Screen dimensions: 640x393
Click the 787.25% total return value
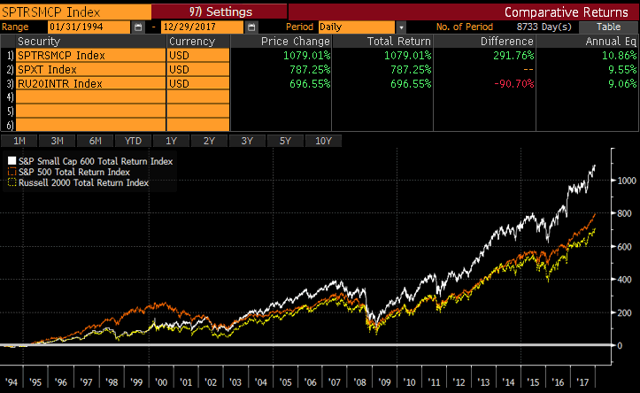(x=411, y=69)
